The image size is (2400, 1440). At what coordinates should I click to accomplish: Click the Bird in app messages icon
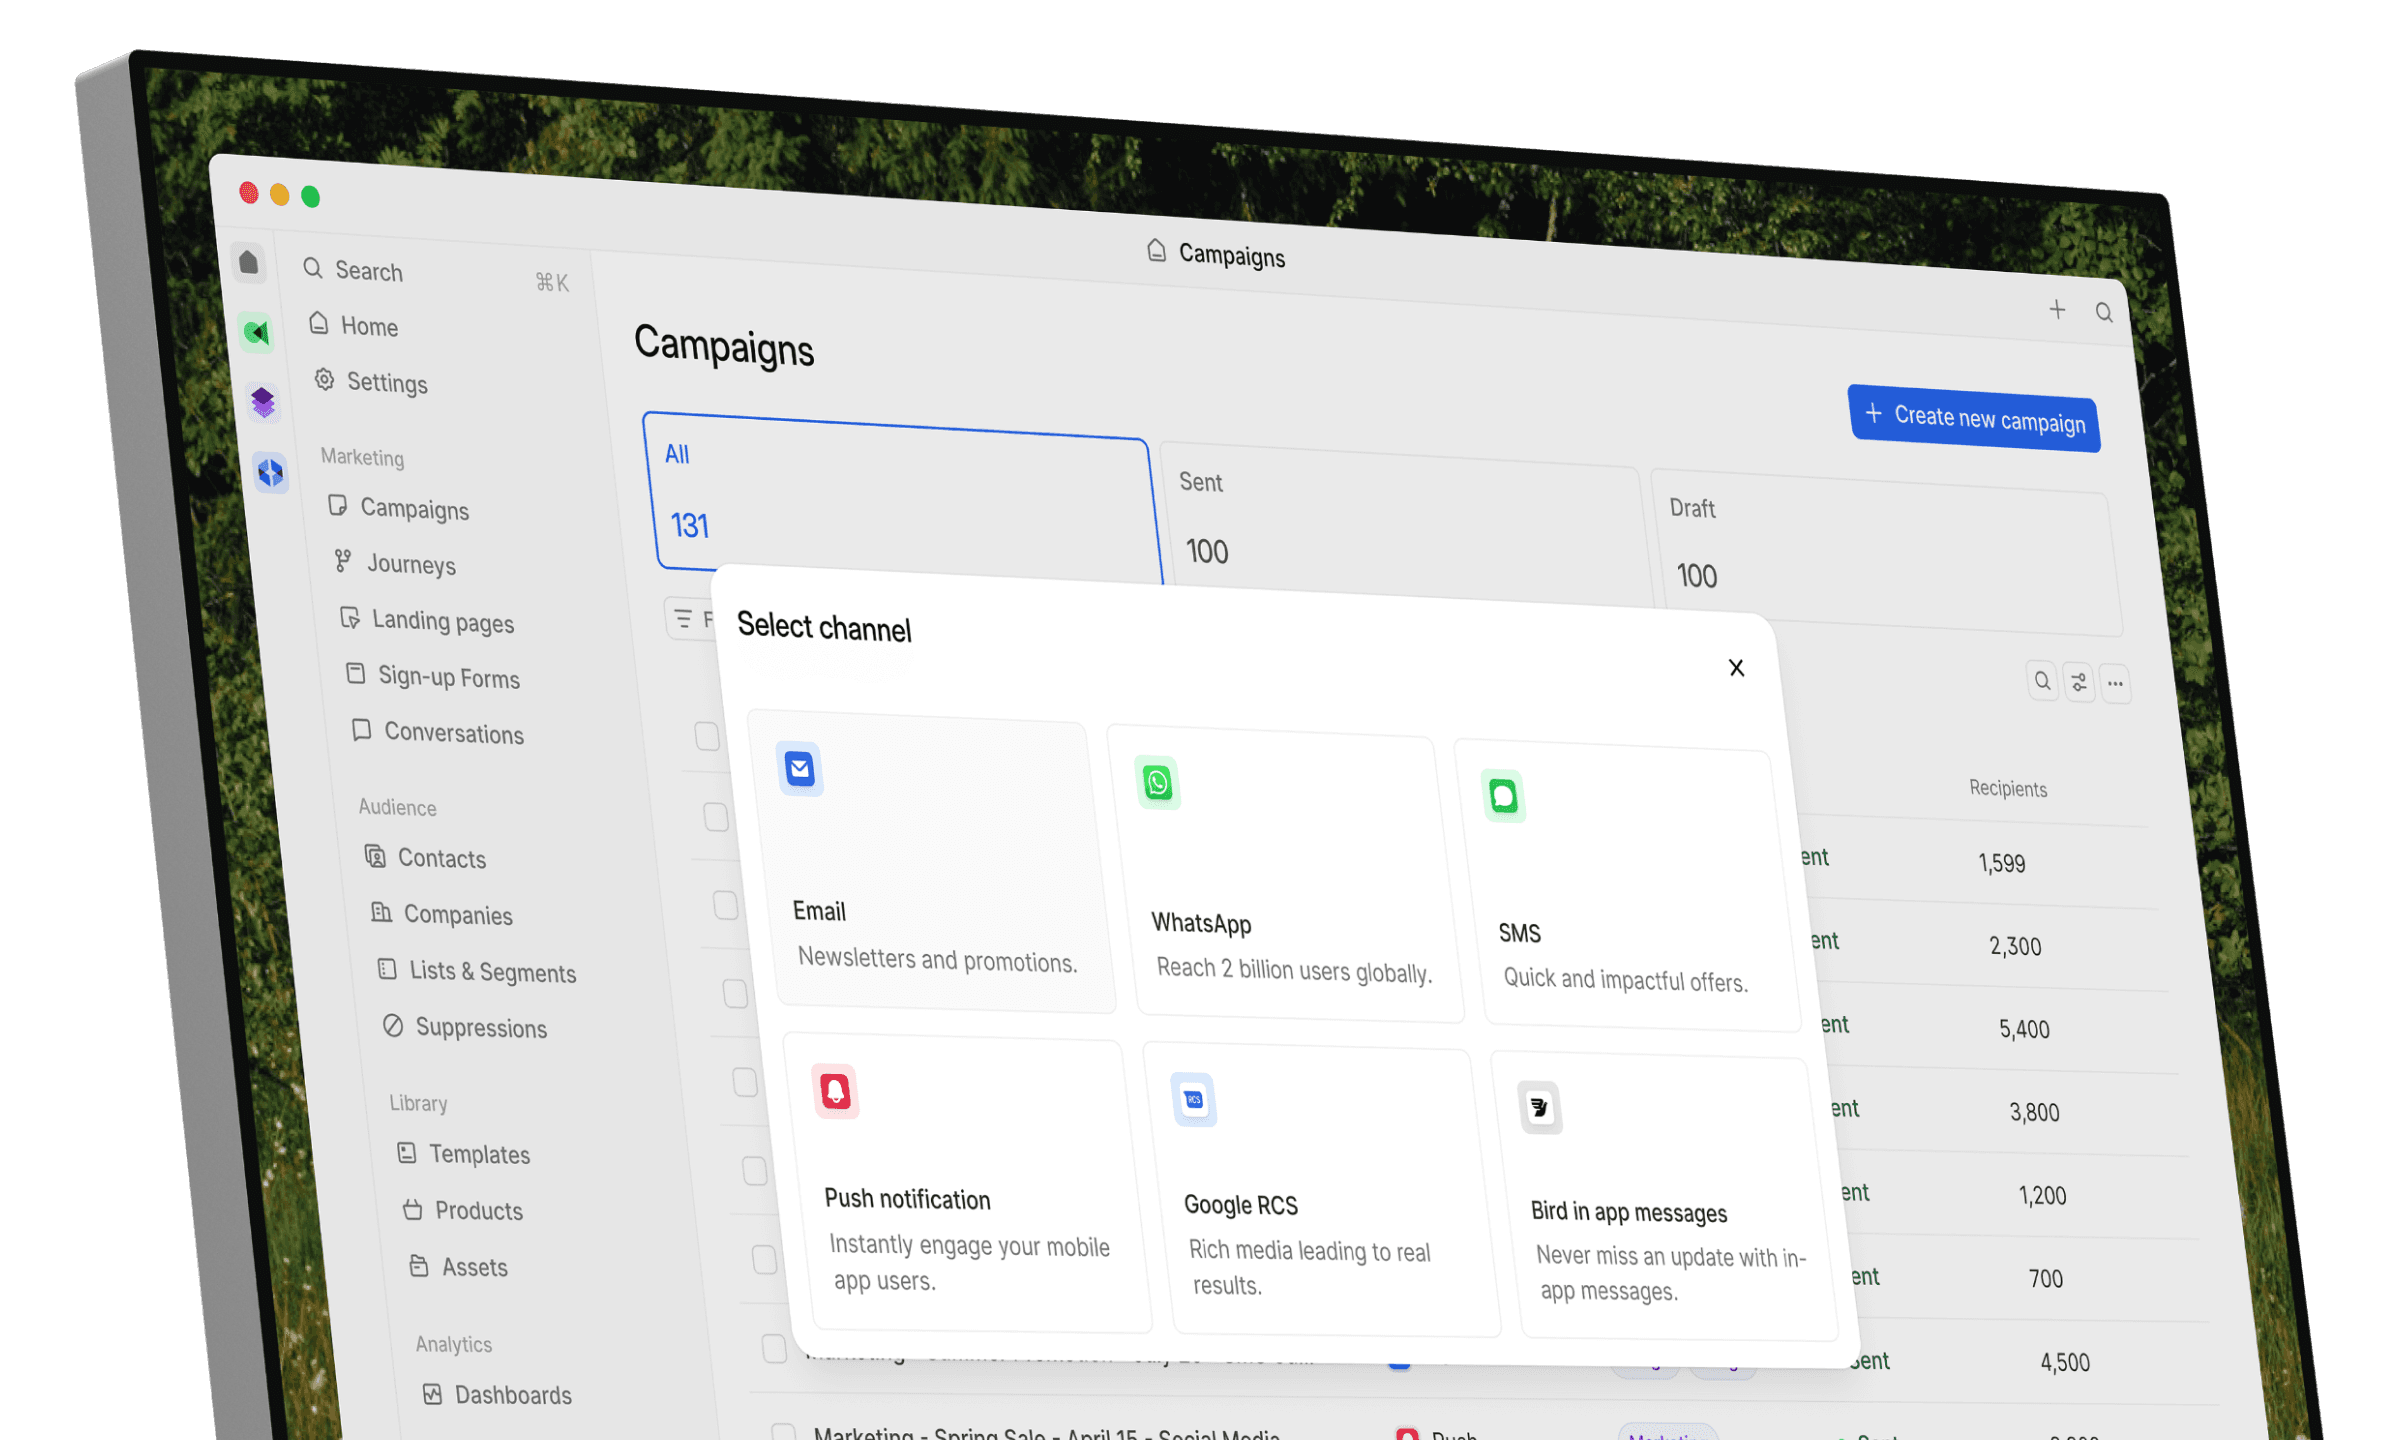click(1540, 1107)
